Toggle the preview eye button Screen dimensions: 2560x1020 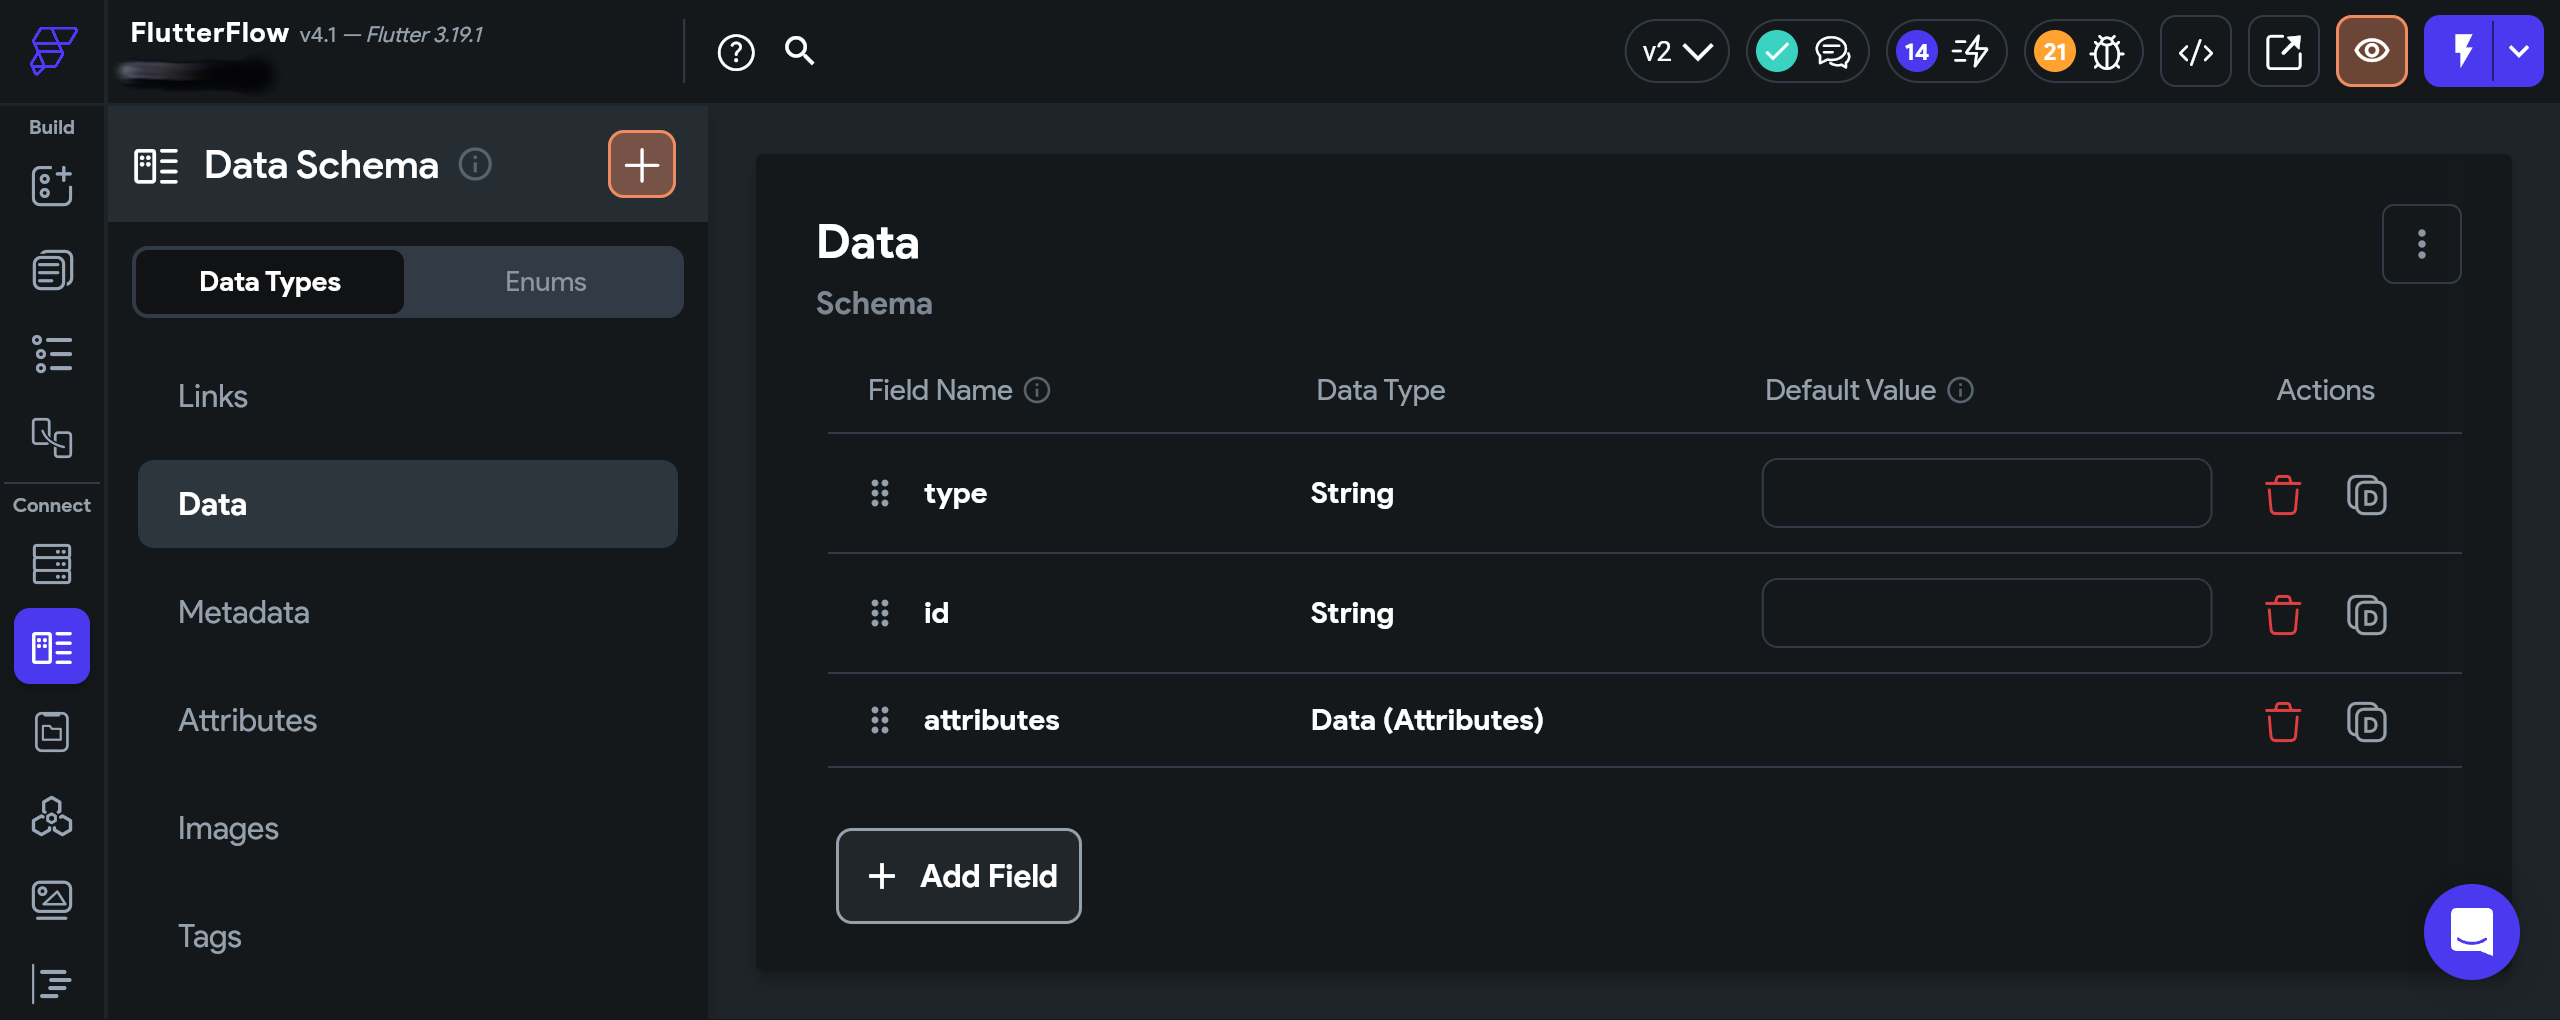tap(2371, 52)
